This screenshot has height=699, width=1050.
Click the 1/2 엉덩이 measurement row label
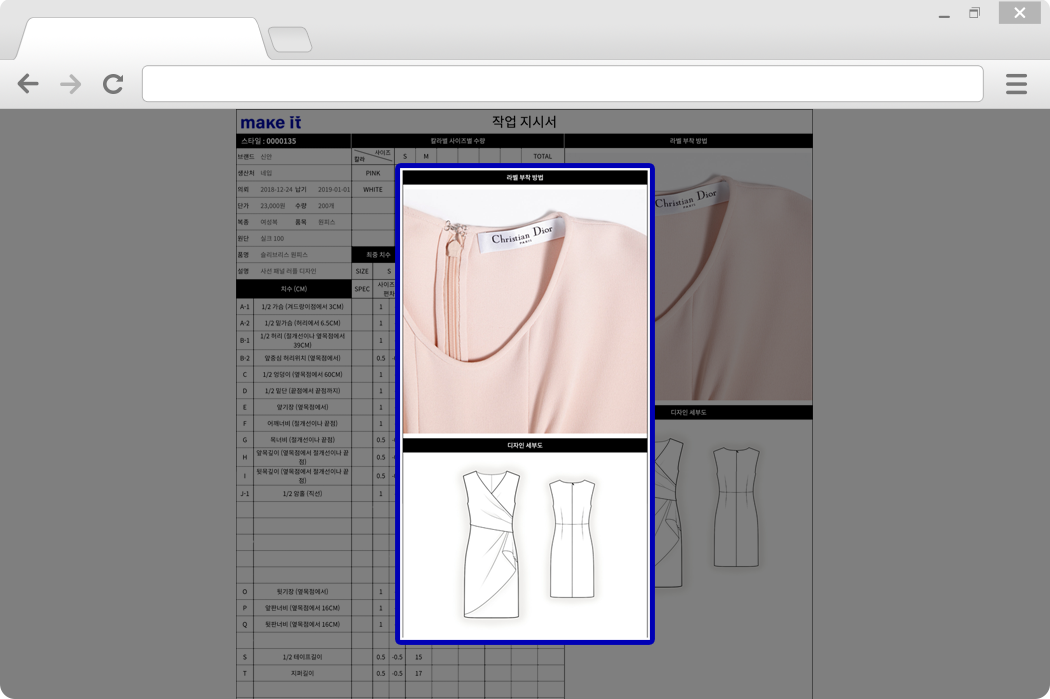click(302, 374)
